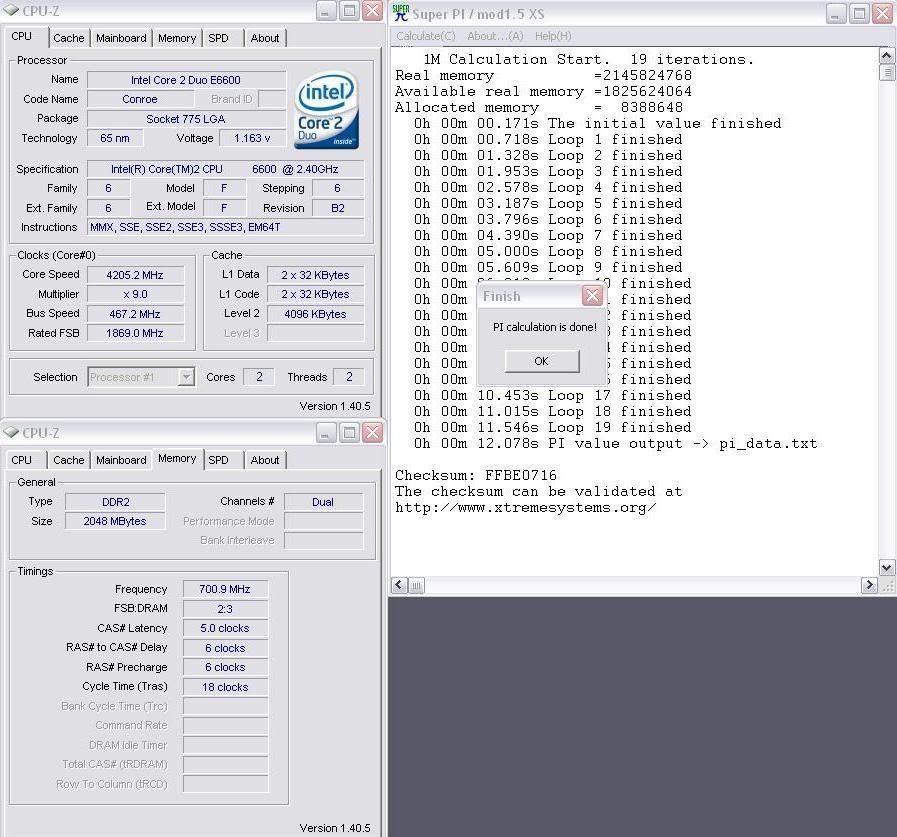The height and width of the screenshot is (837, 897).
Task: Switch to Mainboard tab in top CPU-Z window
Action: point(121,38)
